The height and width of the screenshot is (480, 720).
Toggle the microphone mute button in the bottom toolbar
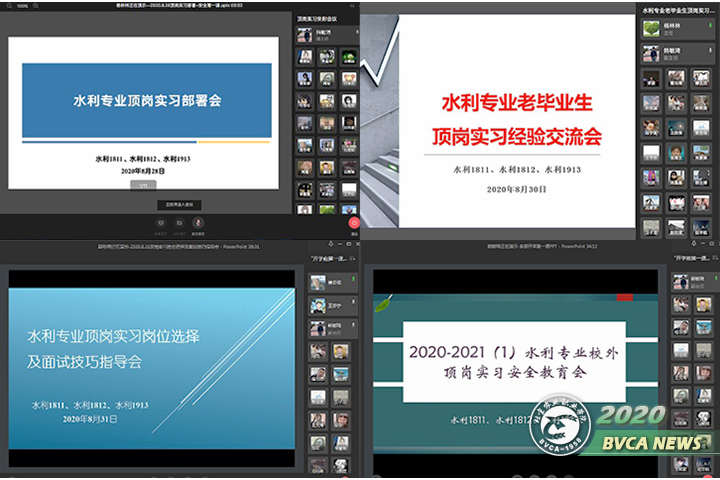[x=199, y=220]
